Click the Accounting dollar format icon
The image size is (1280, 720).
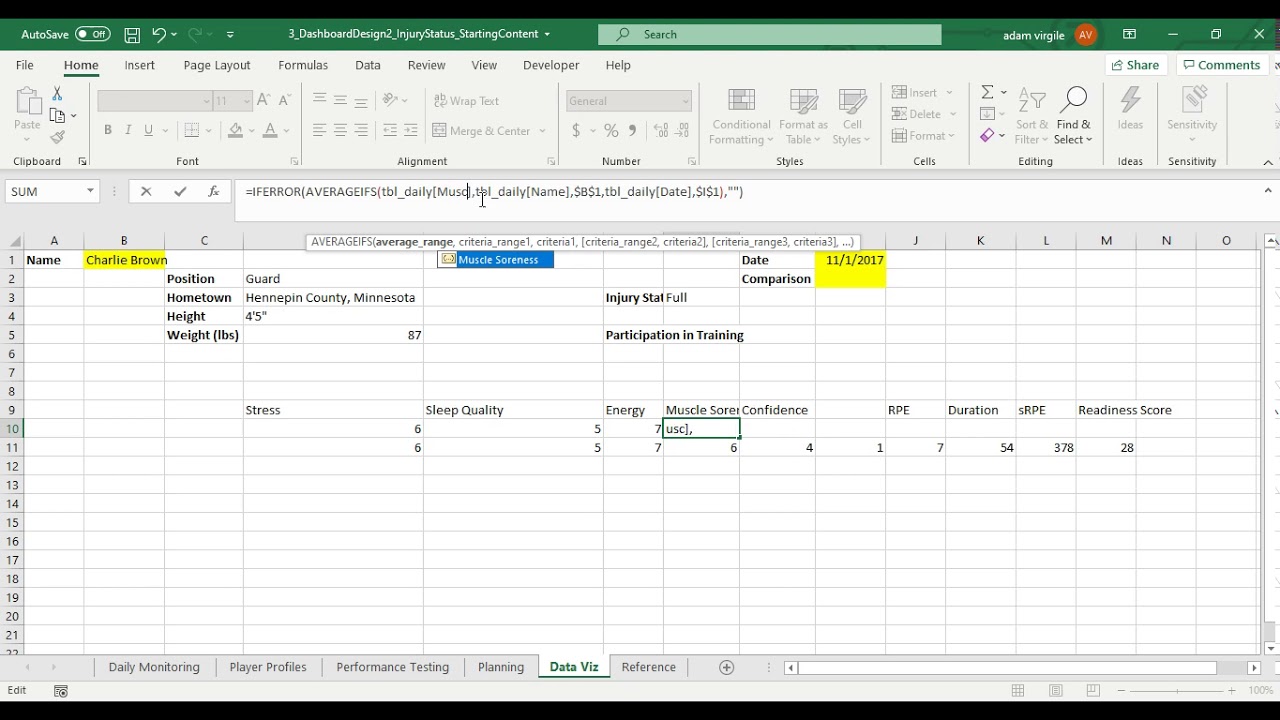[x=576, y=131]
